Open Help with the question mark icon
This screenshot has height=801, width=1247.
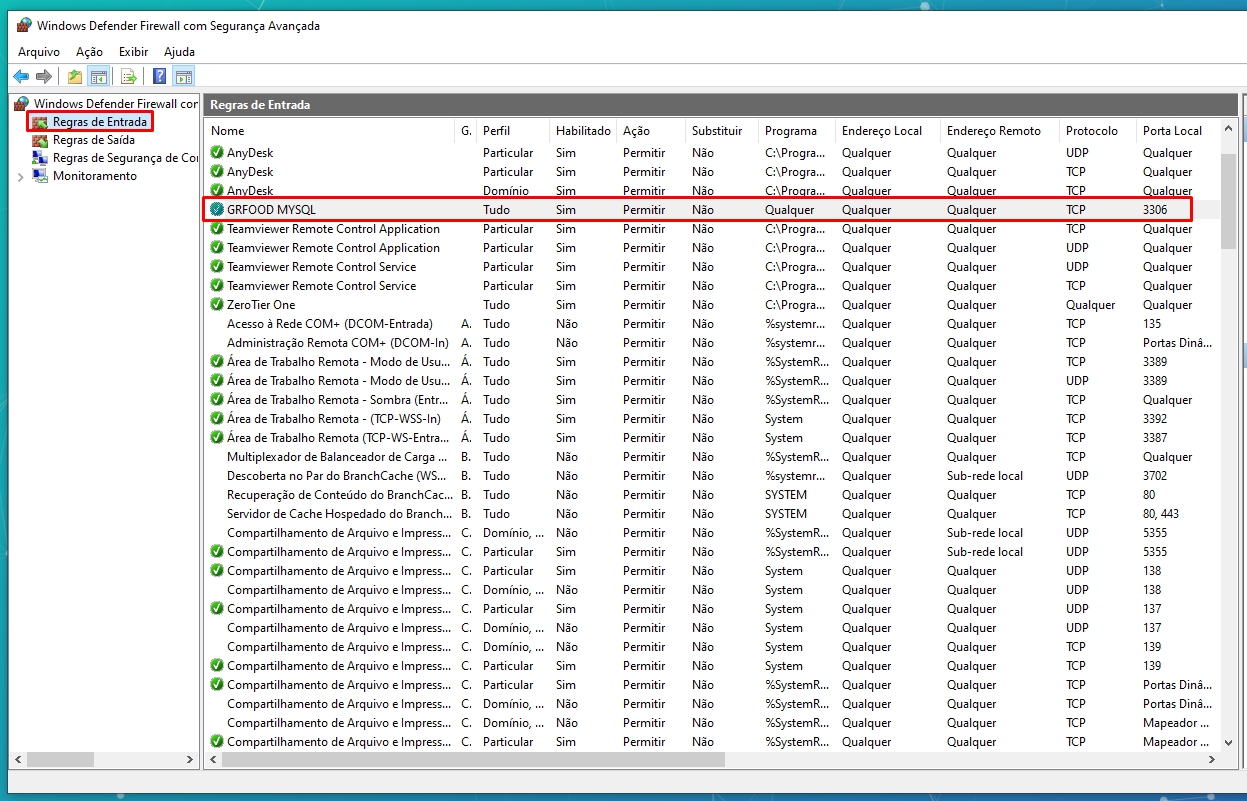160,76
